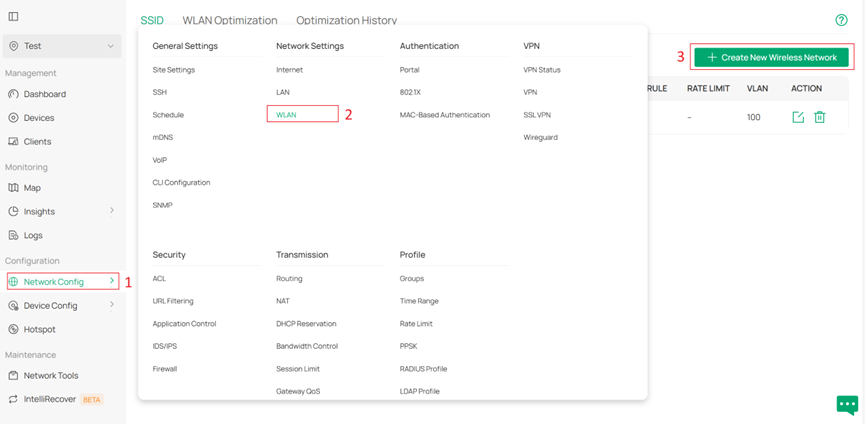The width and height of the screenshot is (865, 424).
Task: Collapse the sidebar panel icon
Action: (x=13, y=17)
